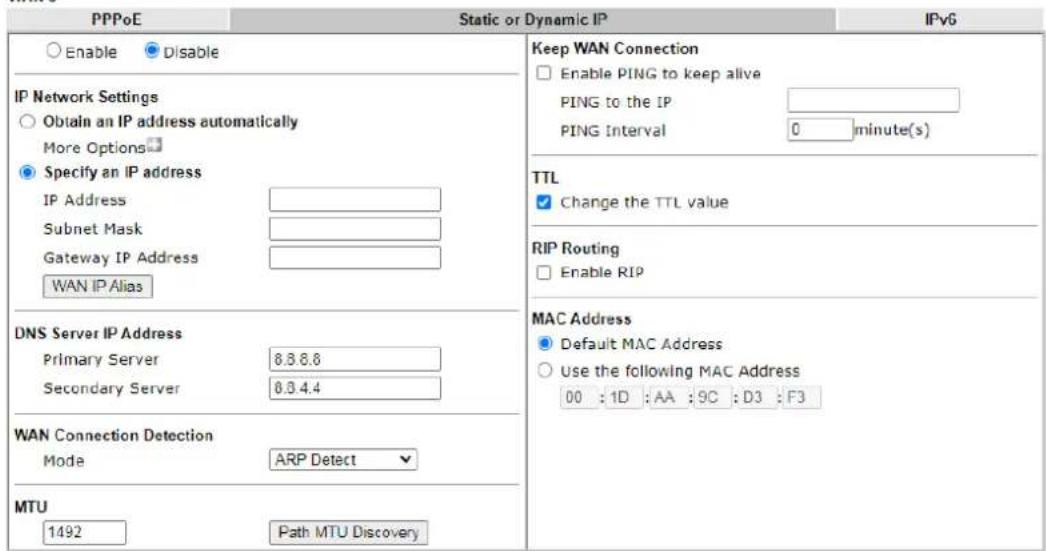The width and height of the screenshot is (1046, 551).
Task: Click the TTL section heading
Action: point(545,178)
